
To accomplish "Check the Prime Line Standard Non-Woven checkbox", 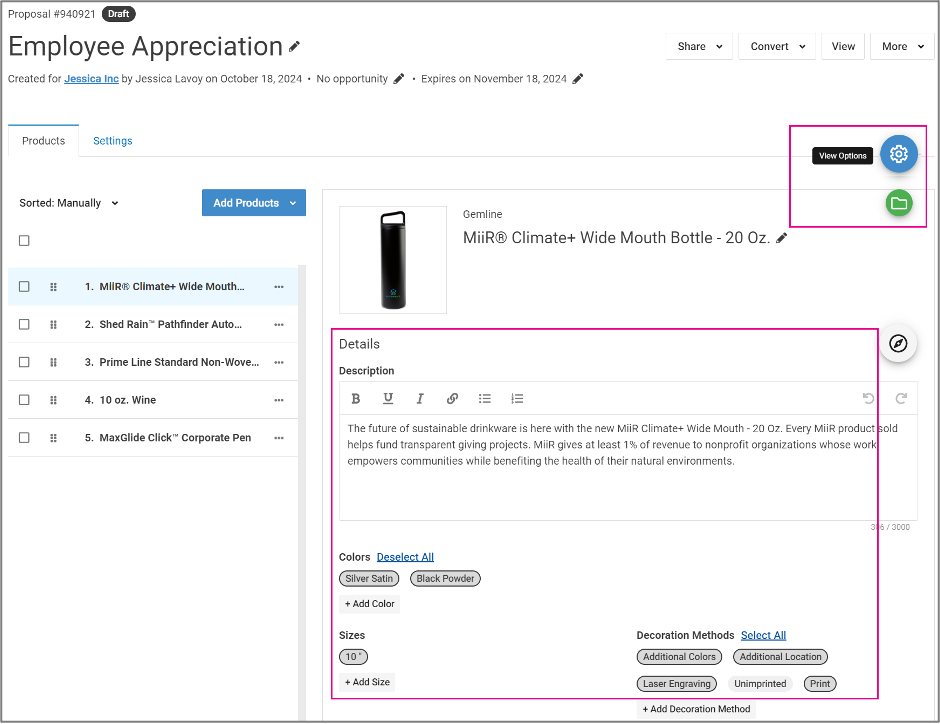I will tap(24, 362).
